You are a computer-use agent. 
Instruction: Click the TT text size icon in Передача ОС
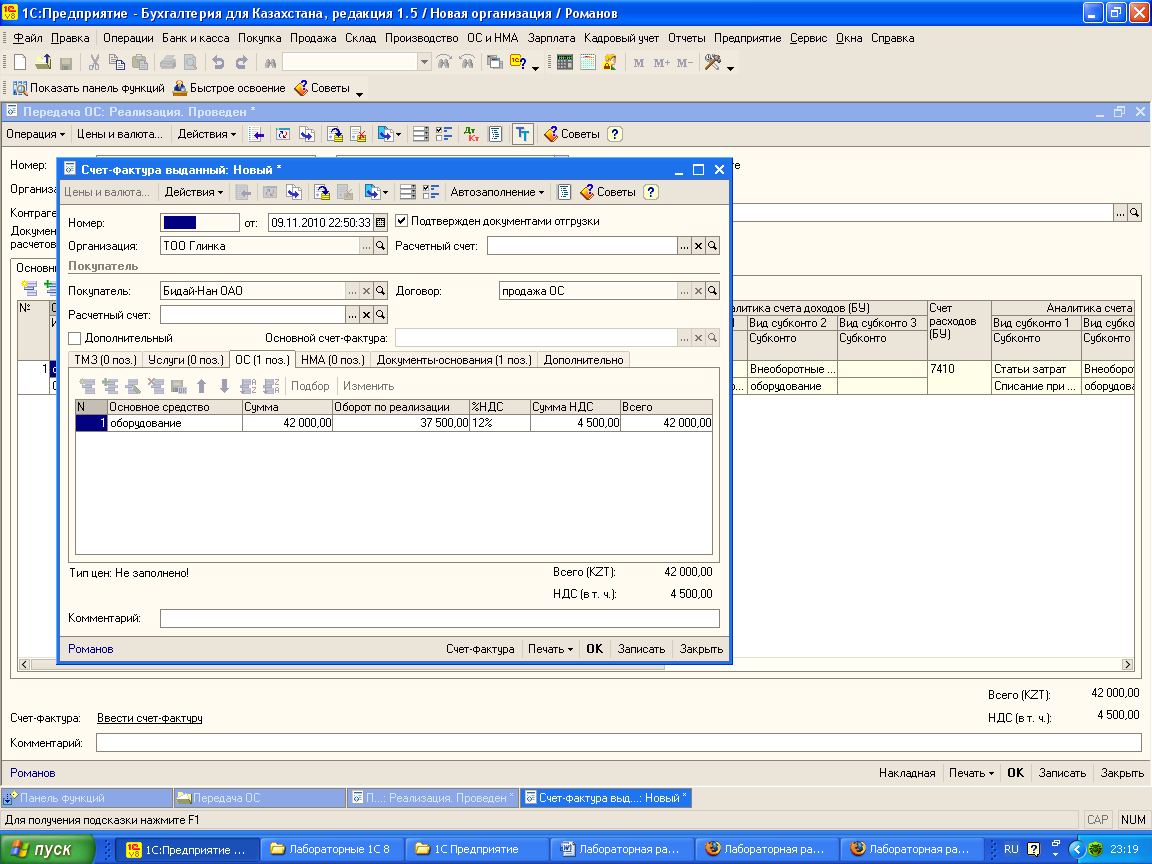522,134
